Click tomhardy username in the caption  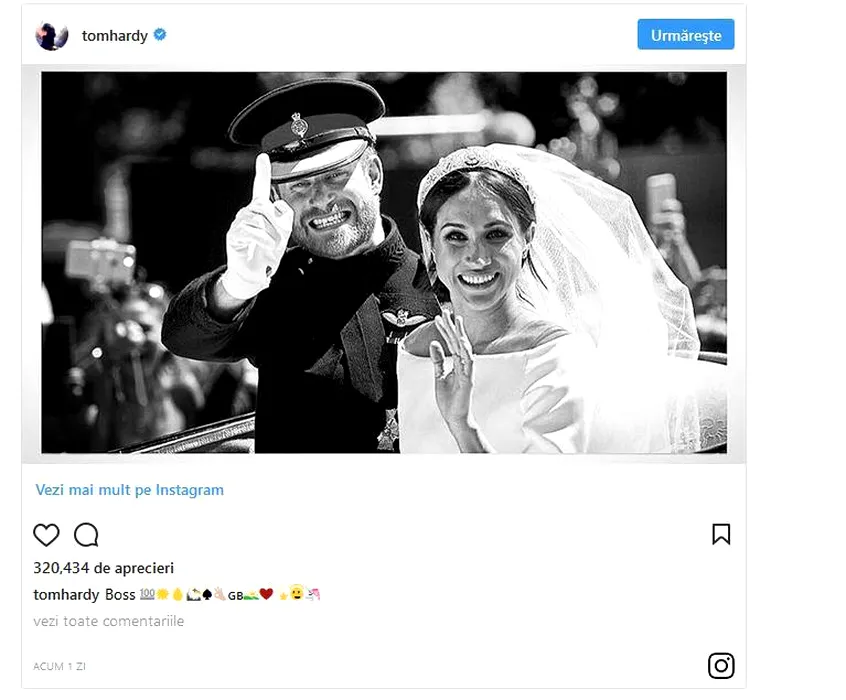point(66,595)
